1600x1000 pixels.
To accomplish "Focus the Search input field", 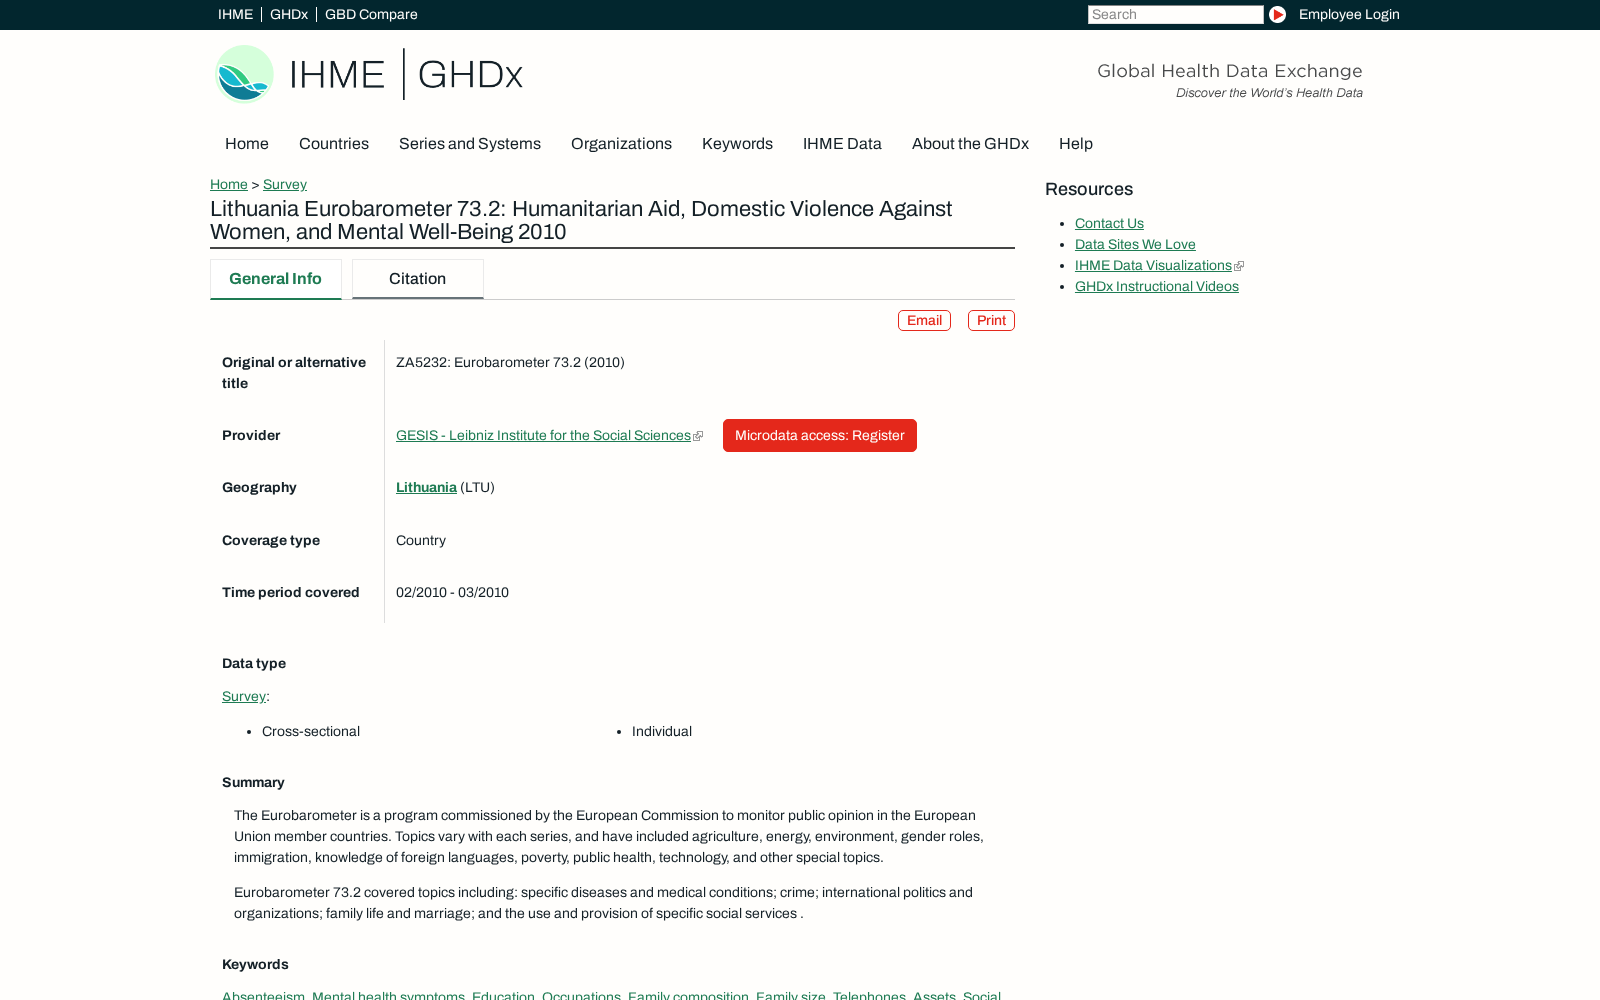I will [x=1175, y=14].
